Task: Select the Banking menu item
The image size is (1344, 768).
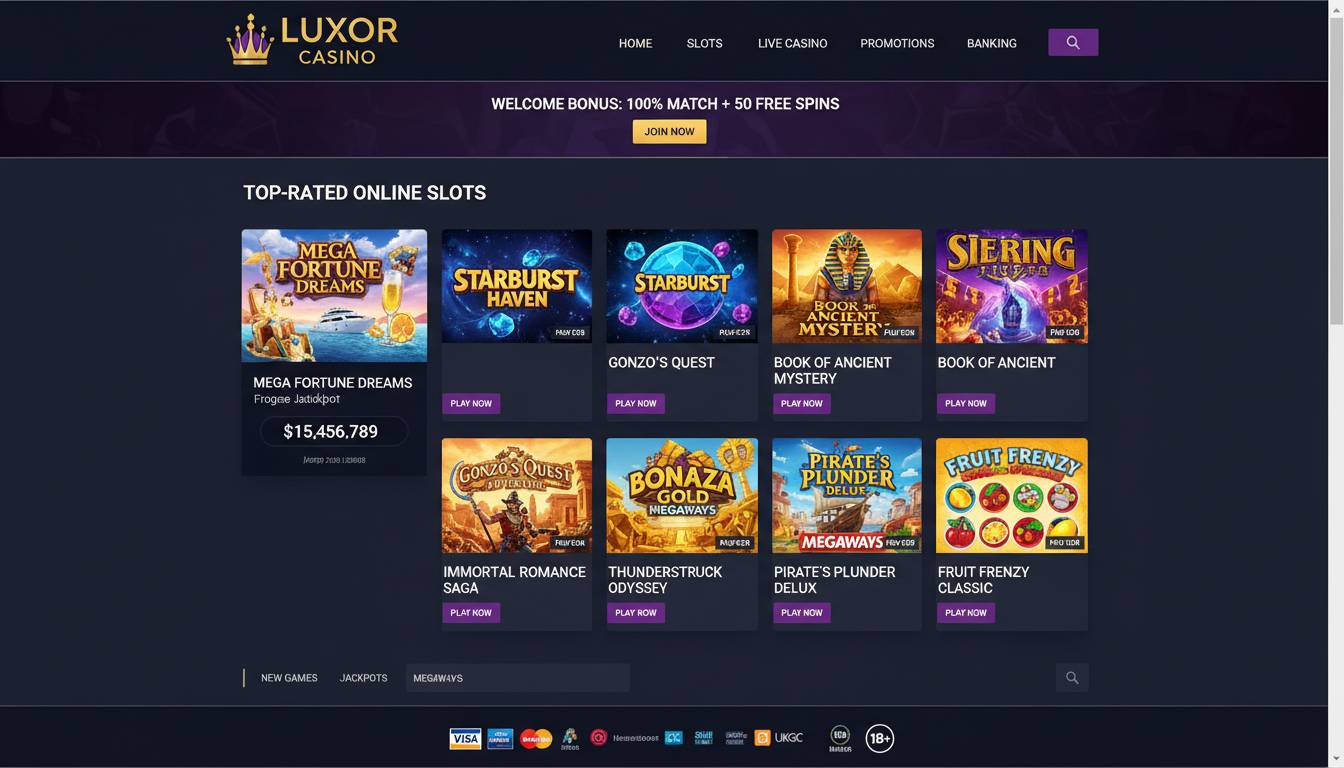Action: (x=991, y=43)
